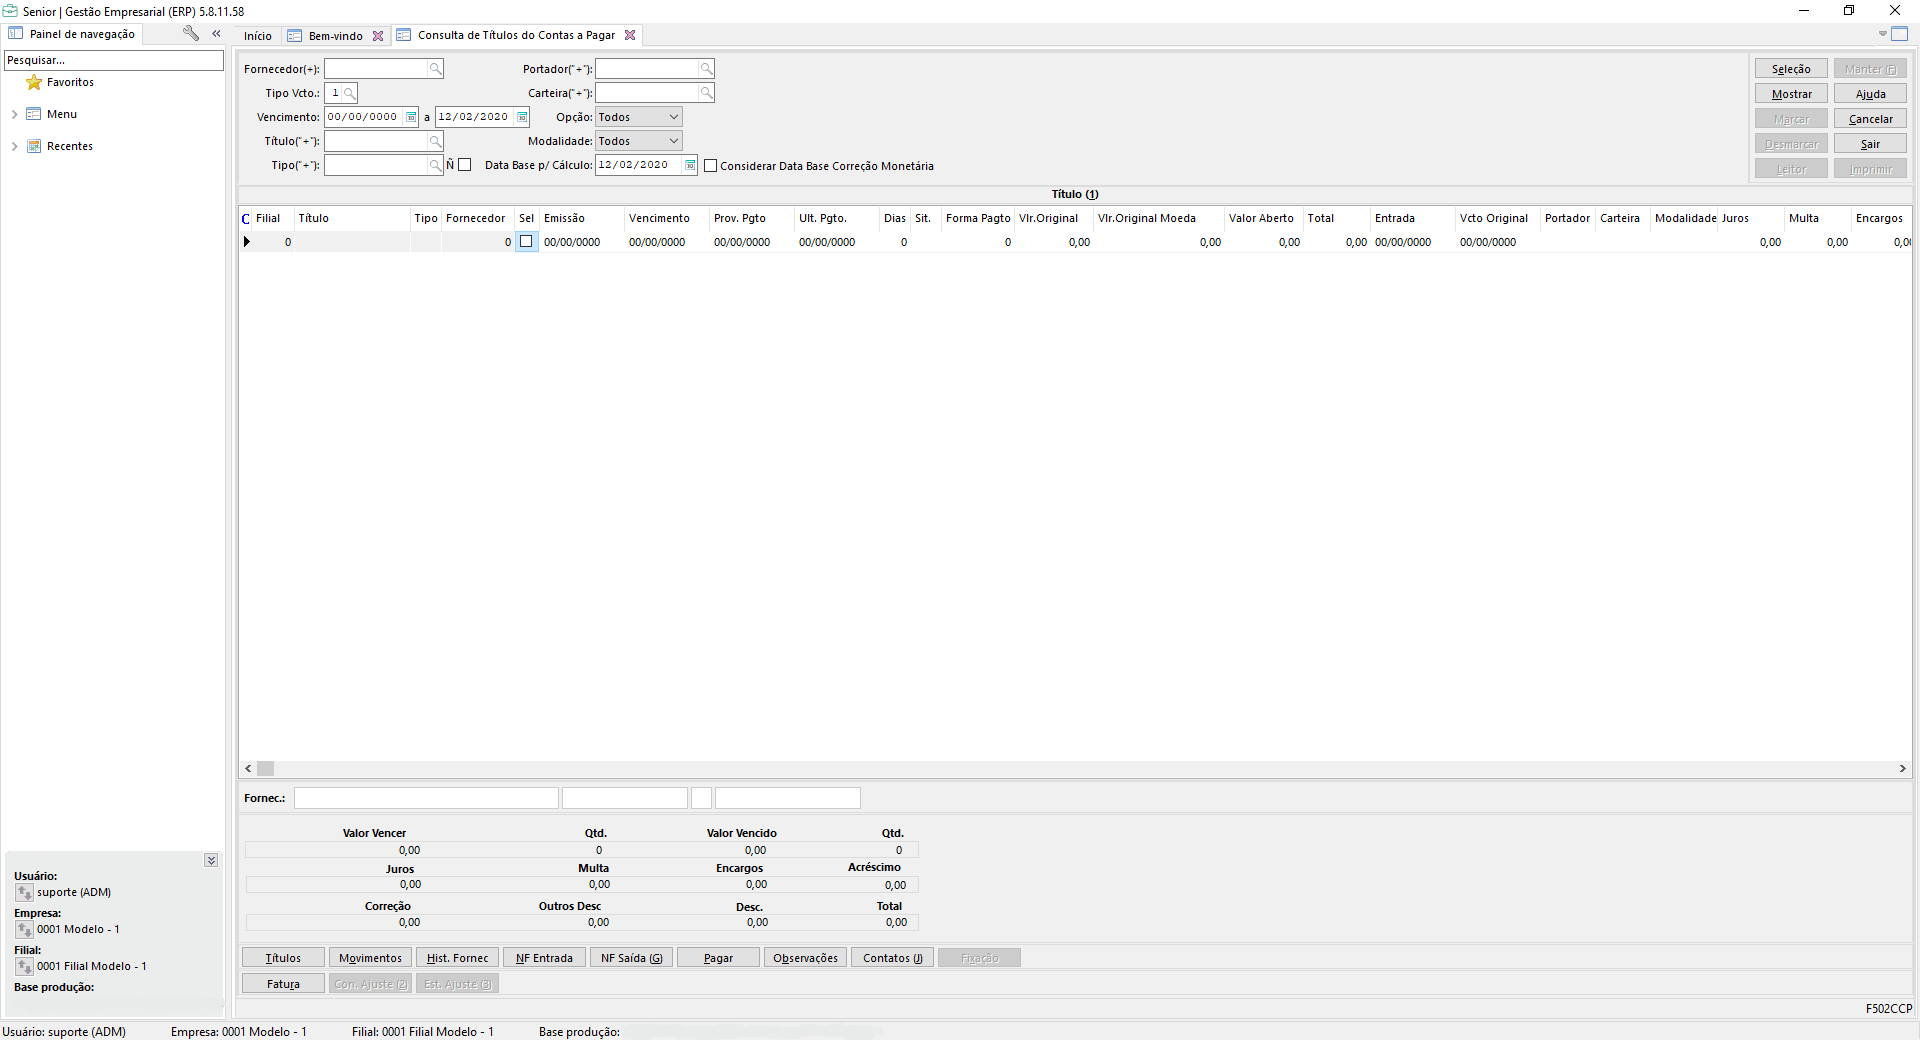The height and width of the screenshot is (1040, 1920).
Task: Click the Pesquisar search field
Action: tap(114, 60)
